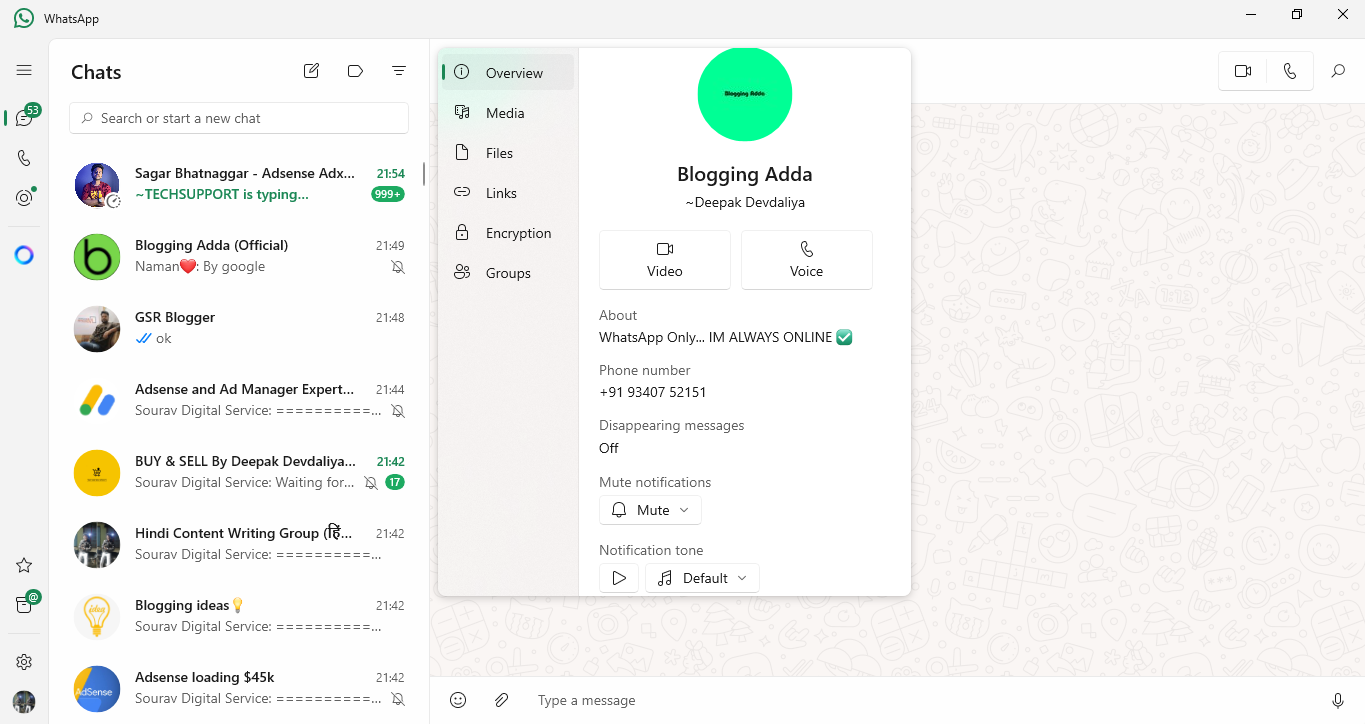
Task: Switch to the Links tab
Action: tap(508, 193)
